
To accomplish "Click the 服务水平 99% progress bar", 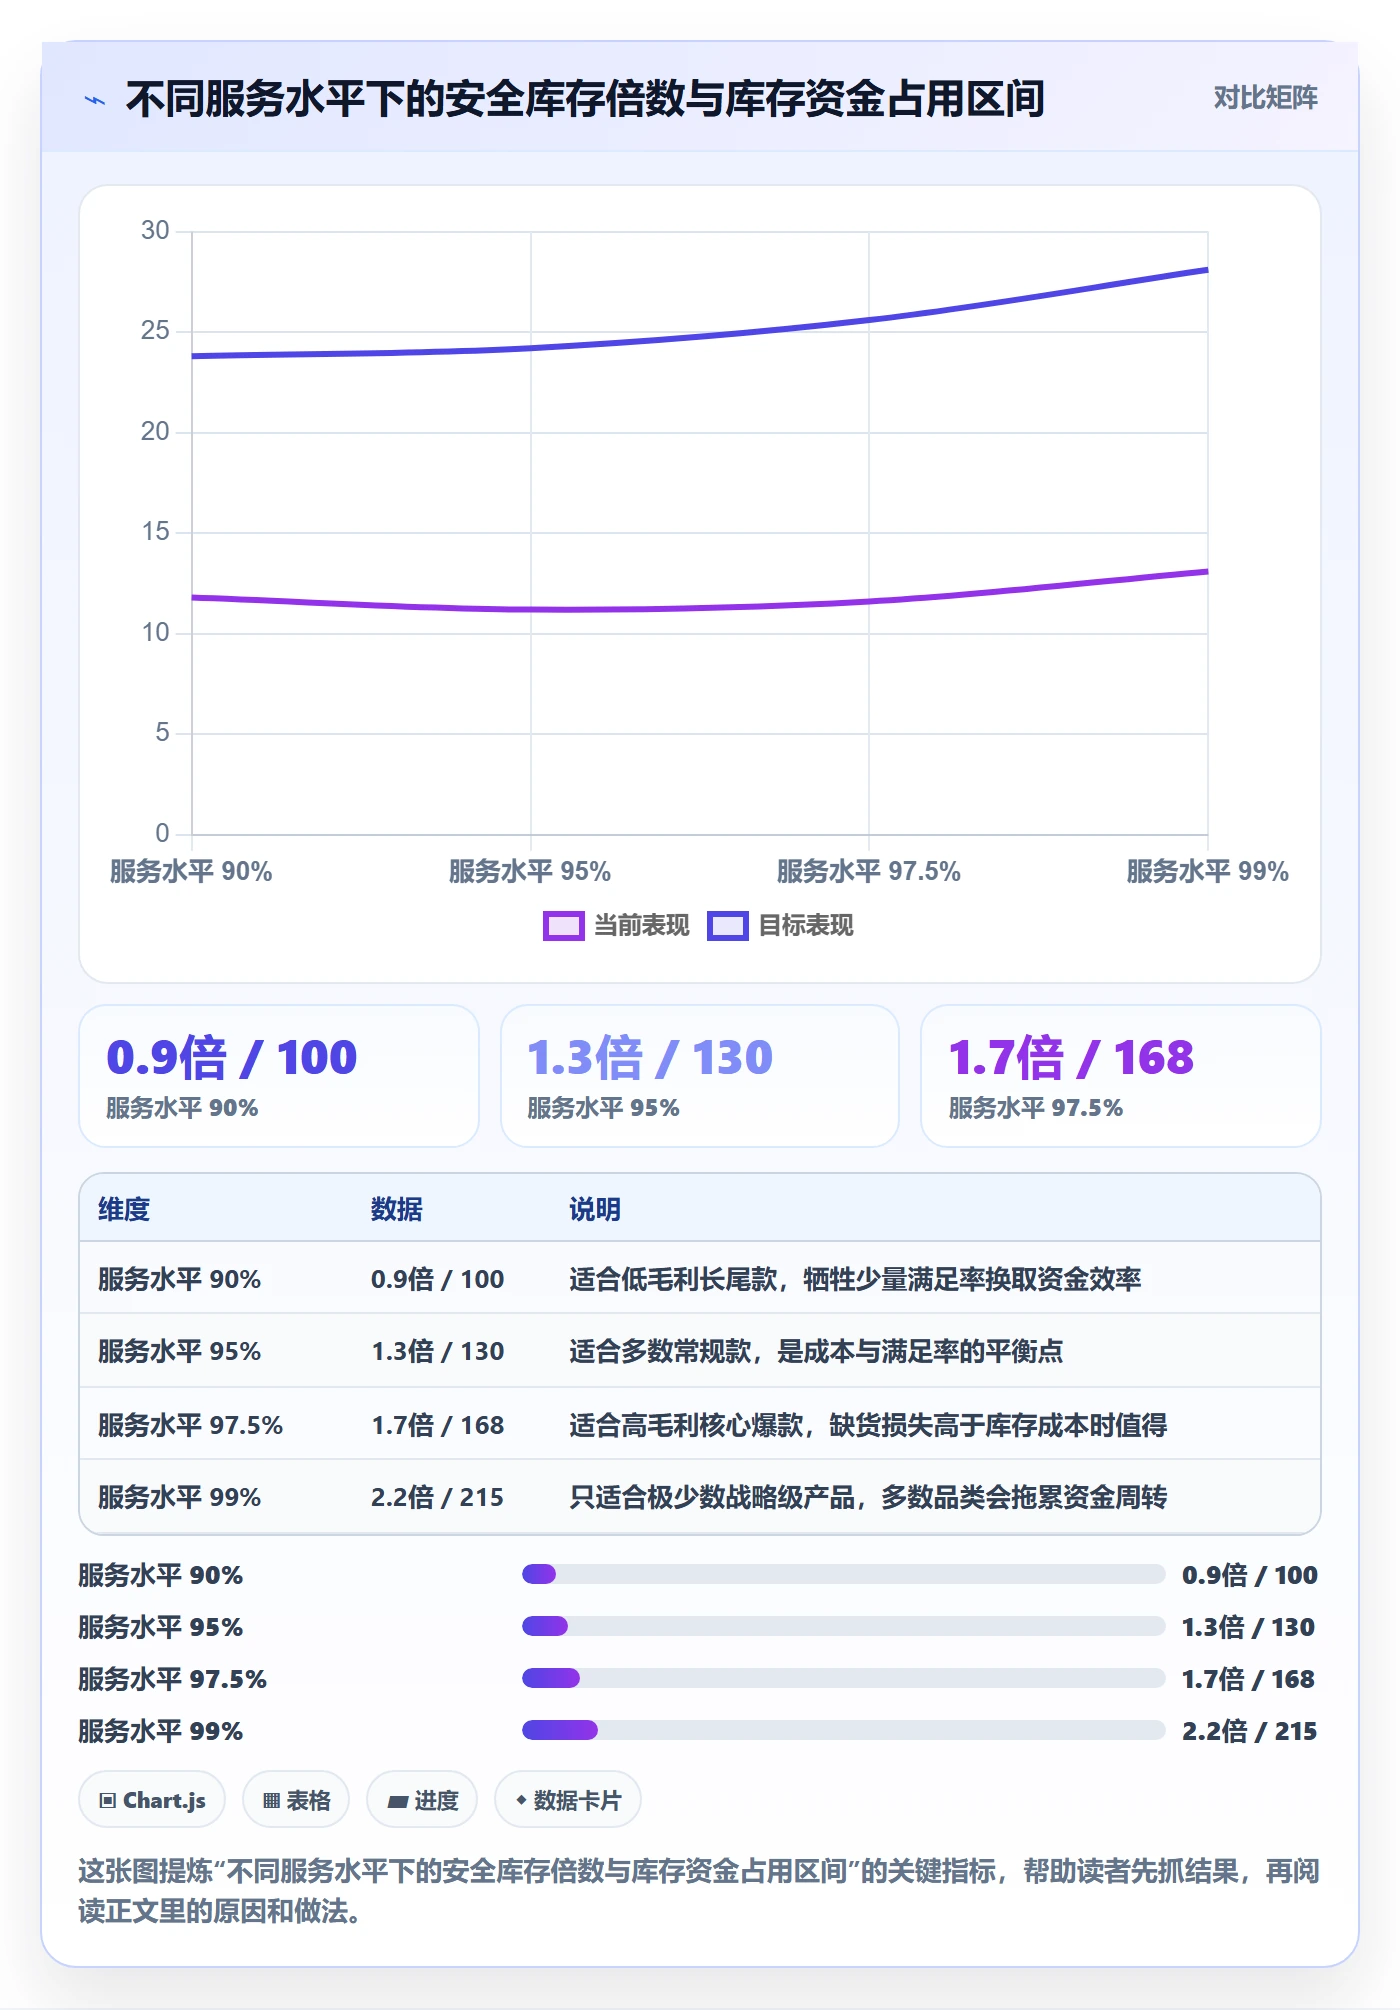I will [x=843, y=1730].
